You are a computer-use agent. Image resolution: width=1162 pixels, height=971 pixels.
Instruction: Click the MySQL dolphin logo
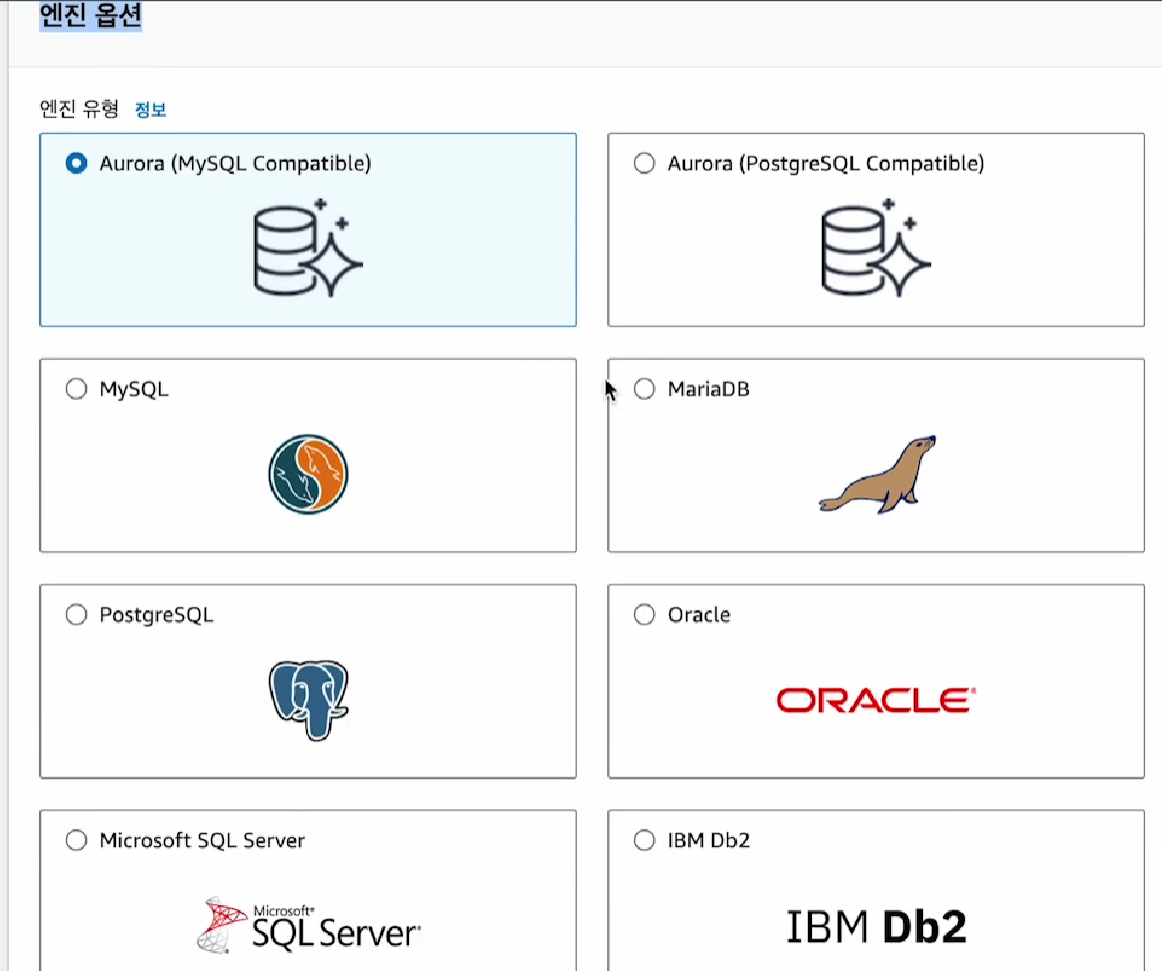[x=308, y=474]
